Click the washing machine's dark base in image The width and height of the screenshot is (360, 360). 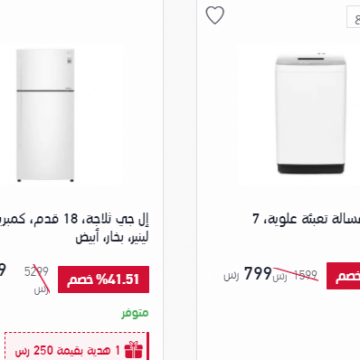pos(310,168)
